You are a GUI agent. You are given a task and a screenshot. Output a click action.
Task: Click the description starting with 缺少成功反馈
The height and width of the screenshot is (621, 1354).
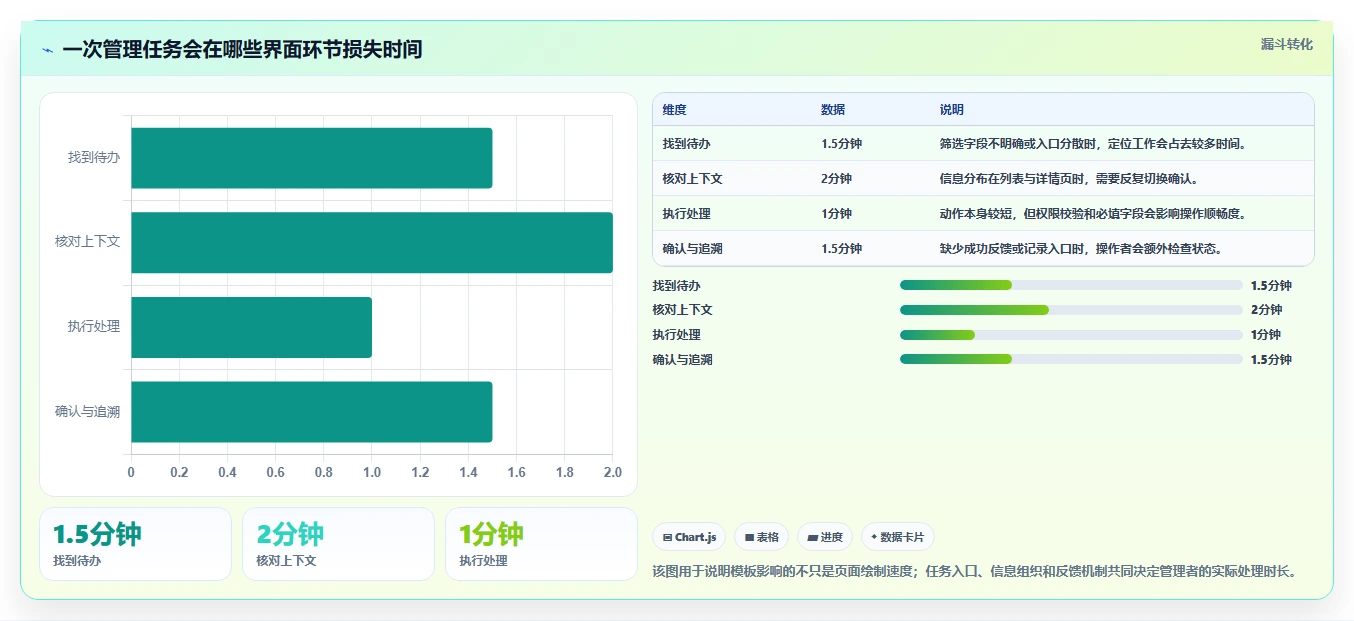pos(1081,249)
